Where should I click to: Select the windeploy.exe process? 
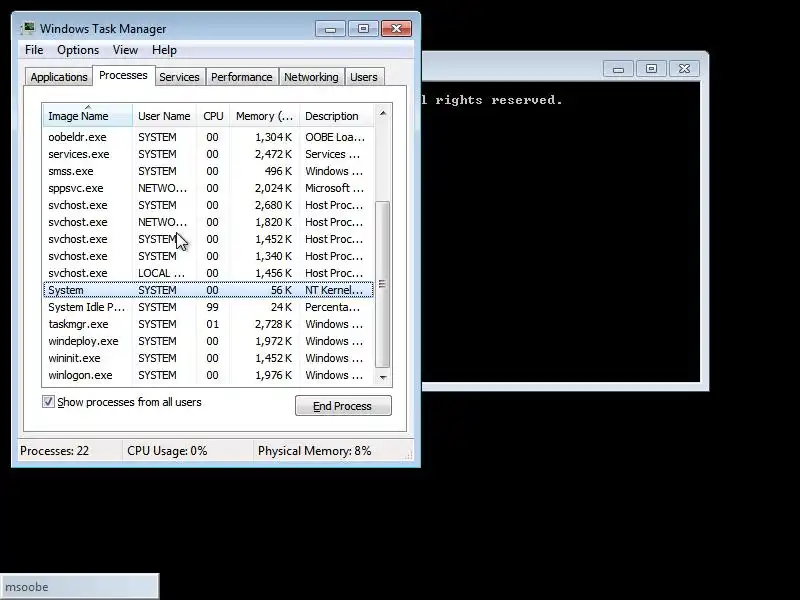[x=208, y=341]
